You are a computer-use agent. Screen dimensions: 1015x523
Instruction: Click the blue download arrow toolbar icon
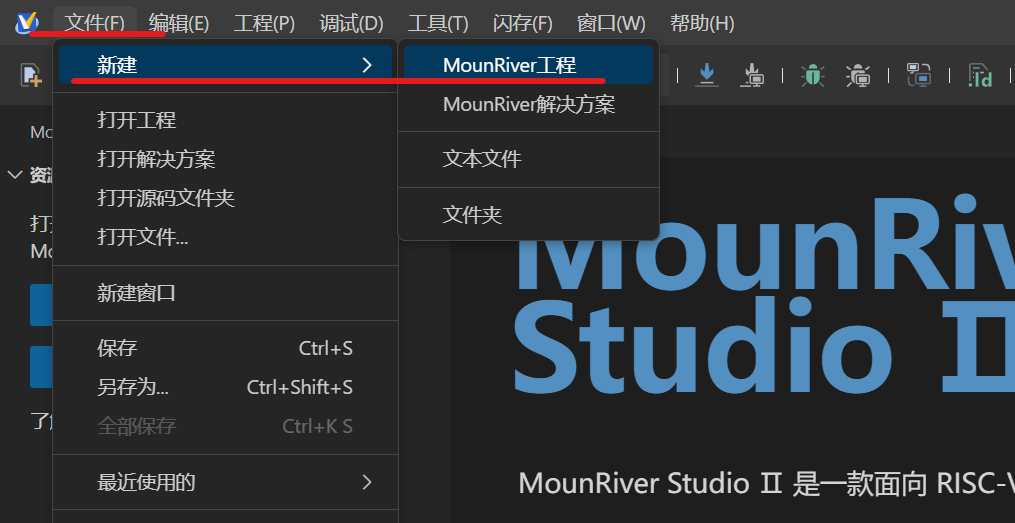[x=707, y=74]
